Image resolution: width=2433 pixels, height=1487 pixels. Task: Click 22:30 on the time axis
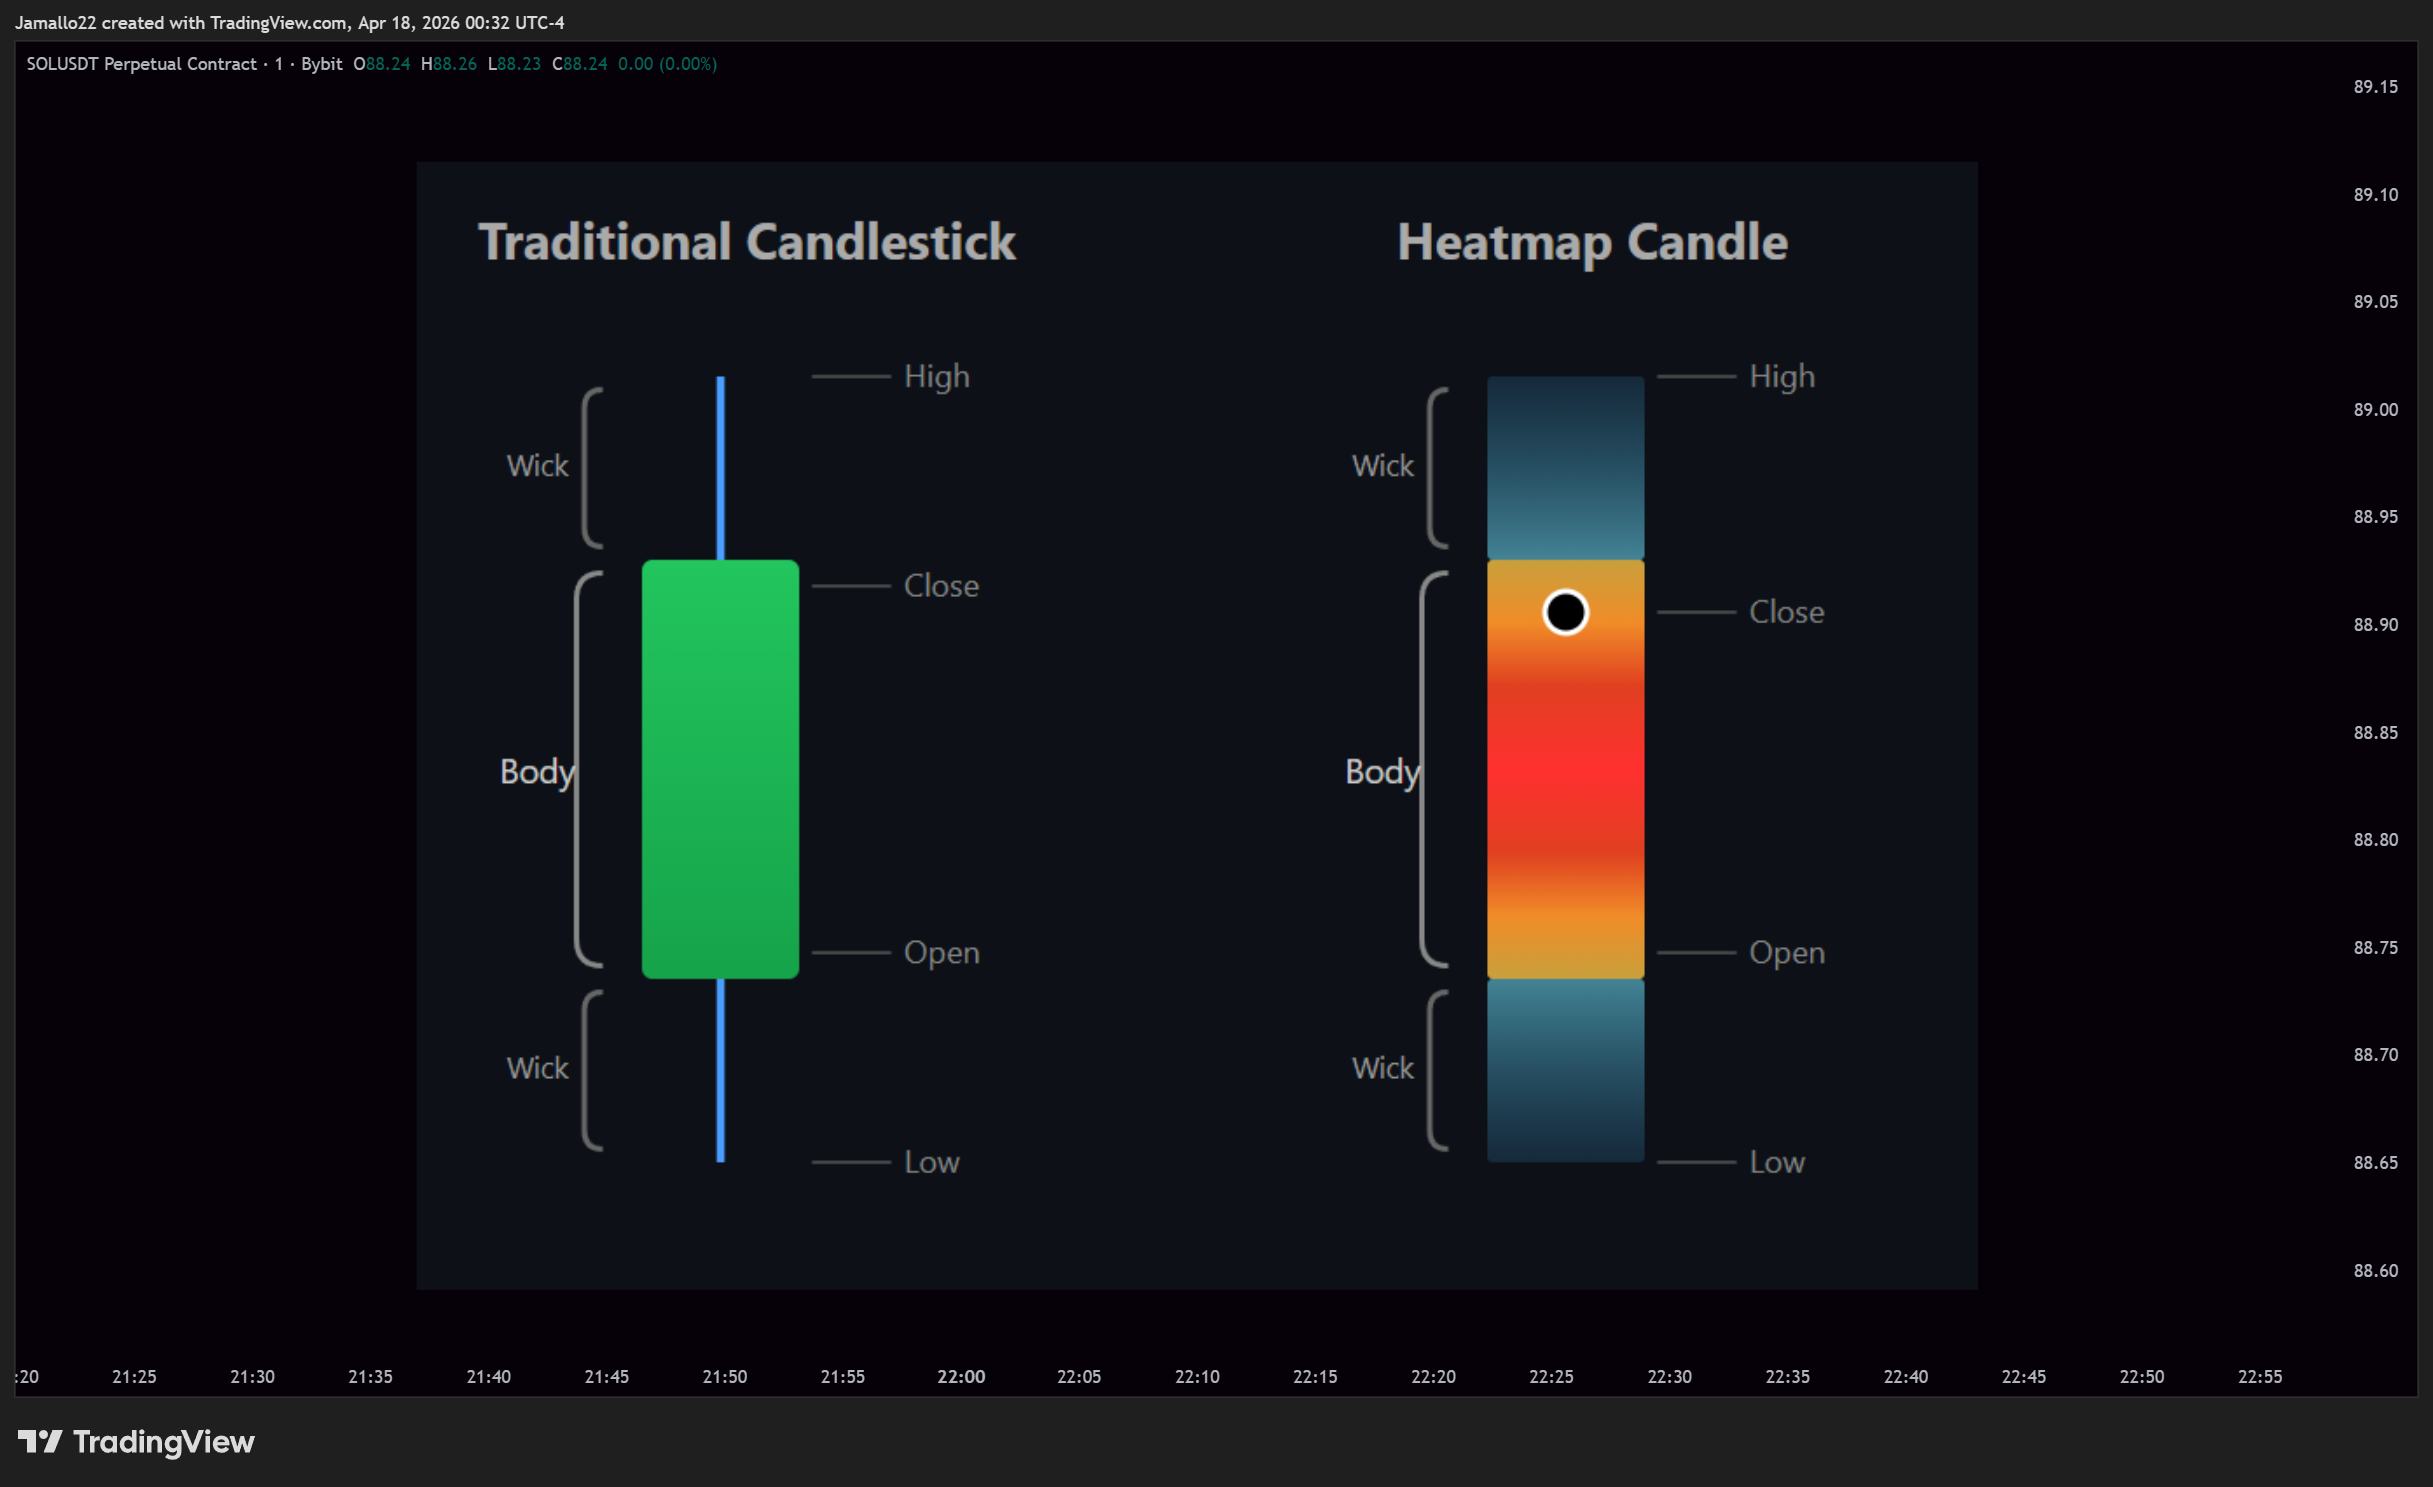tap(1669, 1377)
